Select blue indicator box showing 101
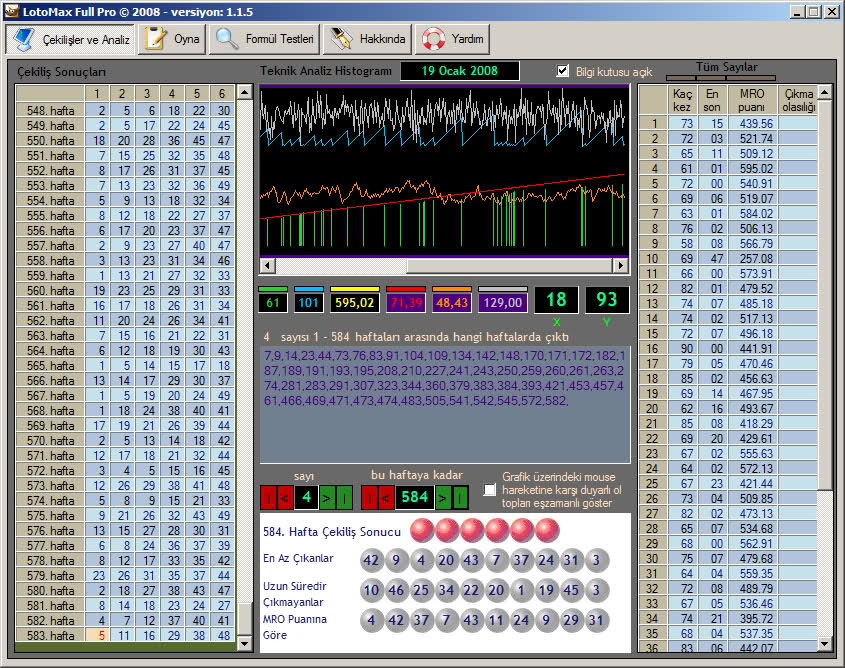 309,302
